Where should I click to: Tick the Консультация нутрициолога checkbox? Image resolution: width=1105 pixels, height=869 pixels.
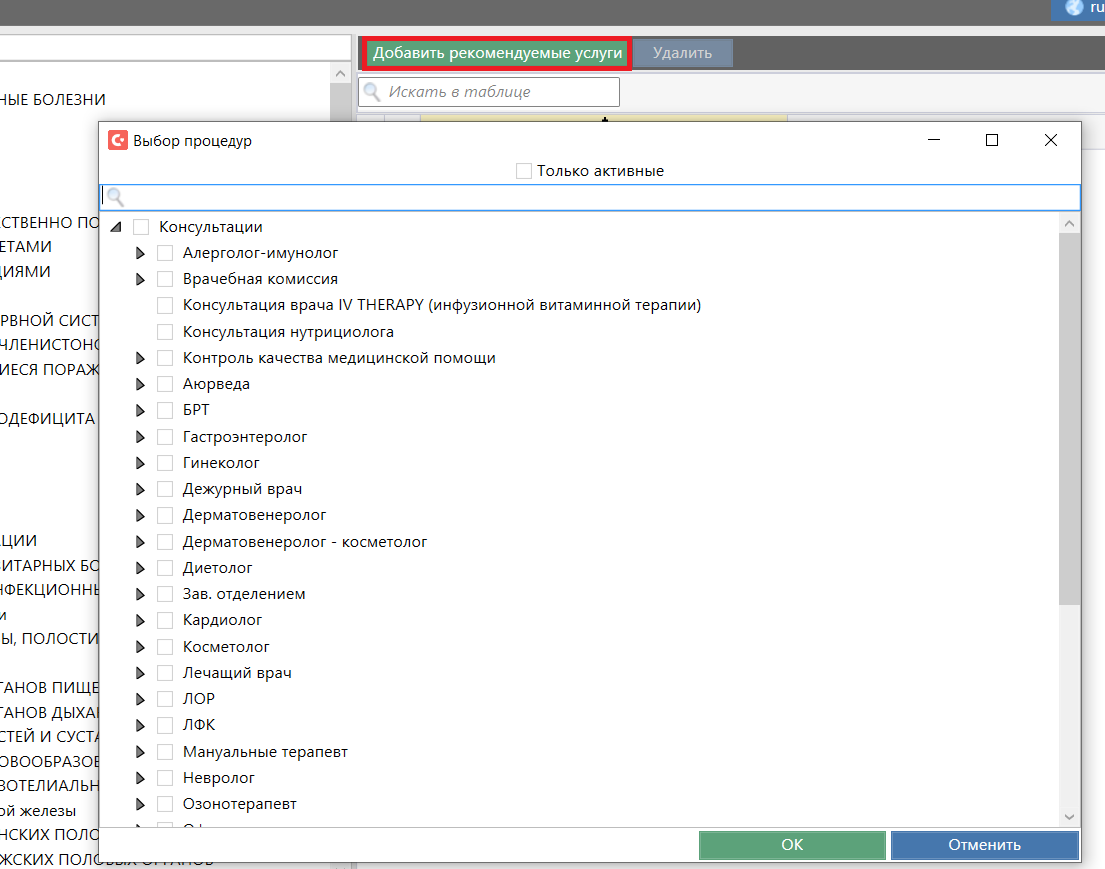click(x=165, y=332)
